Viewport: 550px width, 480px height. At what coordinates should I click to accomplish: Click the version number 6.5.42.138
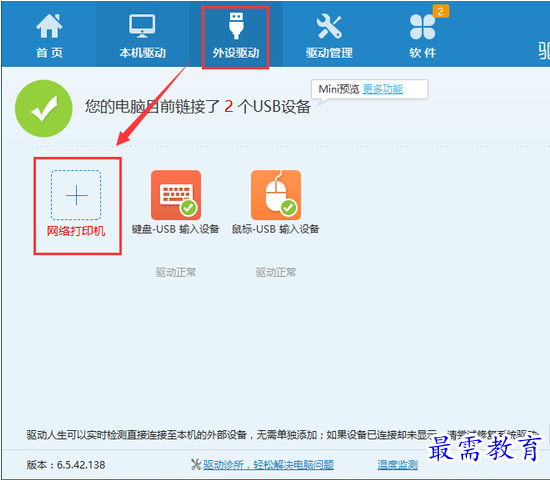[81, 465]
